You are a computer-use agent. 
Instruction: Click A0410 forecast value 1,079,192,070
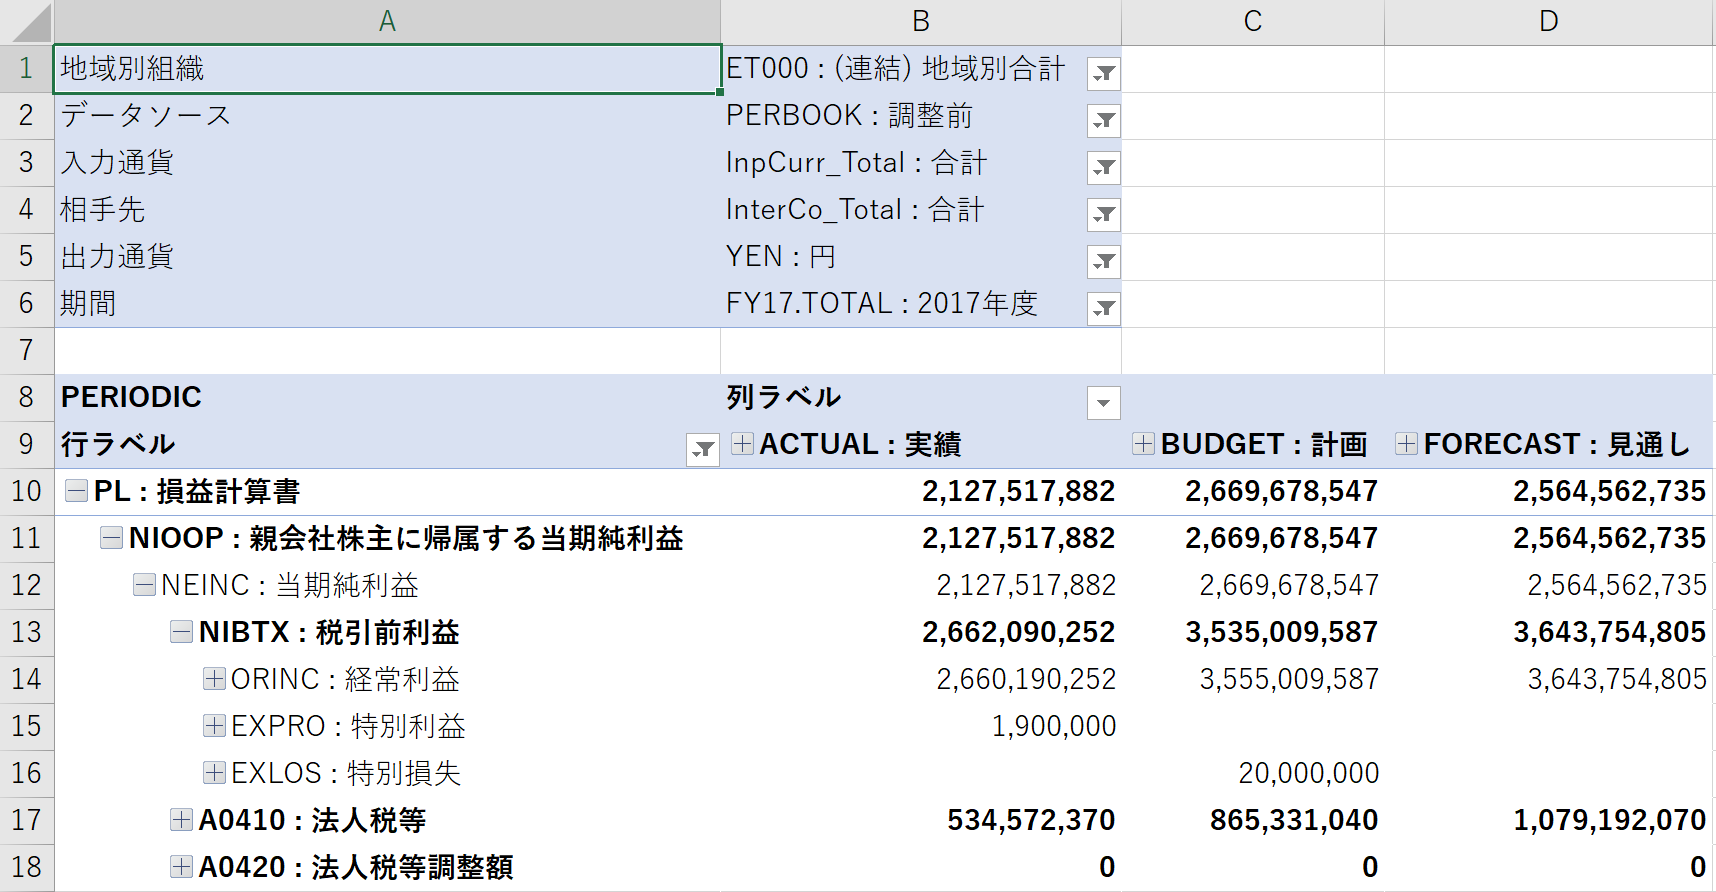tap(1609, 820)
